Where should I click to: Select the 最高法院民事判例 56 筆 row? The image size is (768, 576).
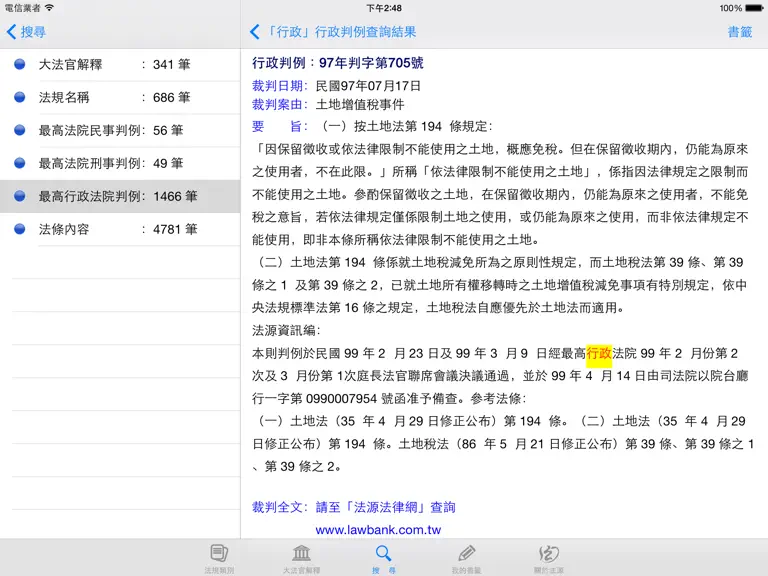pyautogui.click(x=120, y=130)
